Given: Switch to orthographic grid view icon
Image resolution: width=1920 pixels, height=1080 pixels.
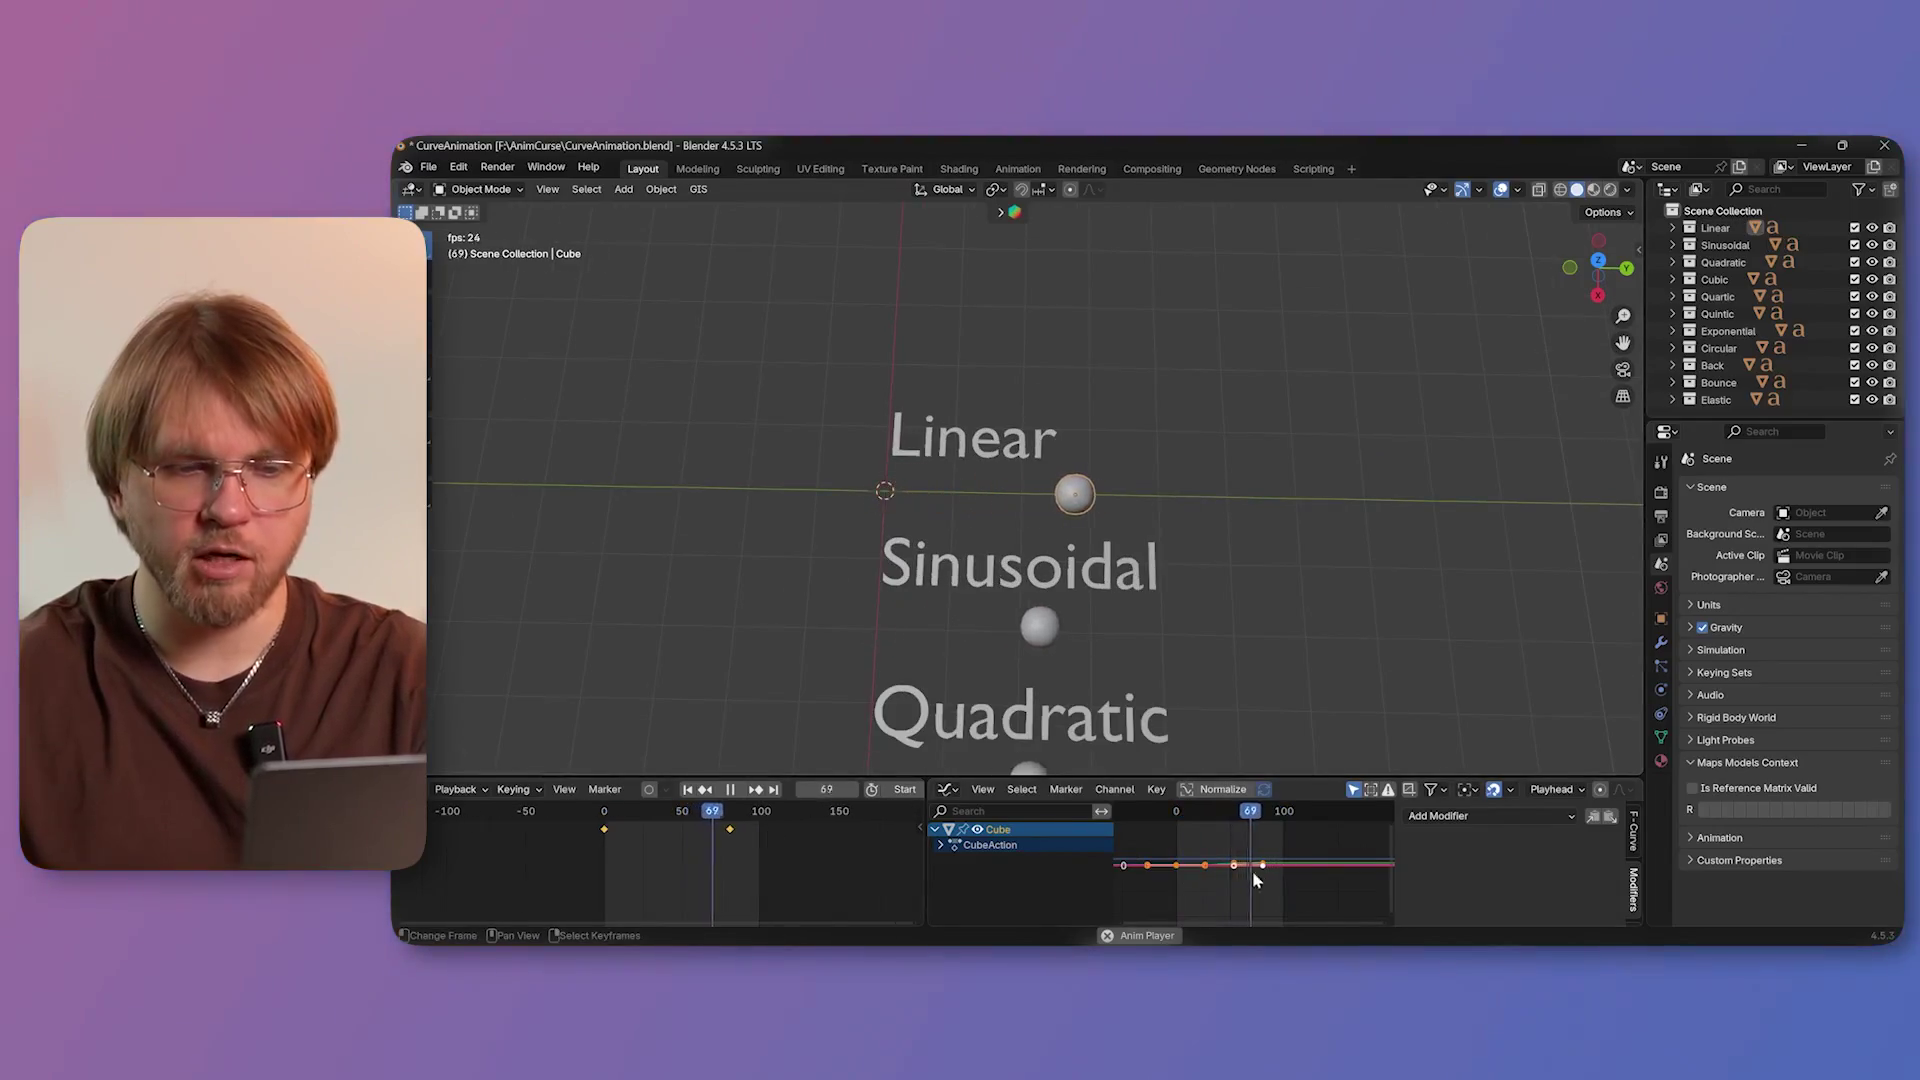Looking at the screenshot, I should click(1623, 397).
